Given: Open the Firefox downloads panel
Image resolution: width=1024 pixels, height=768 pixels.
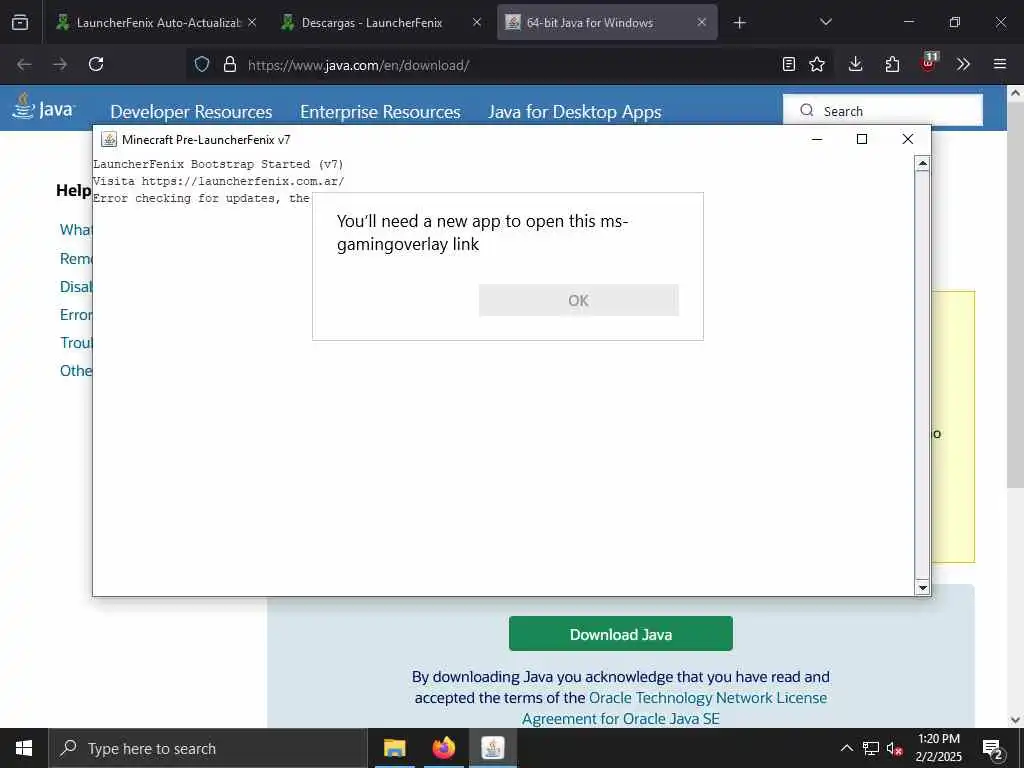Looking at the screenshot, I should pyautogui.click(x=856, y=64).
